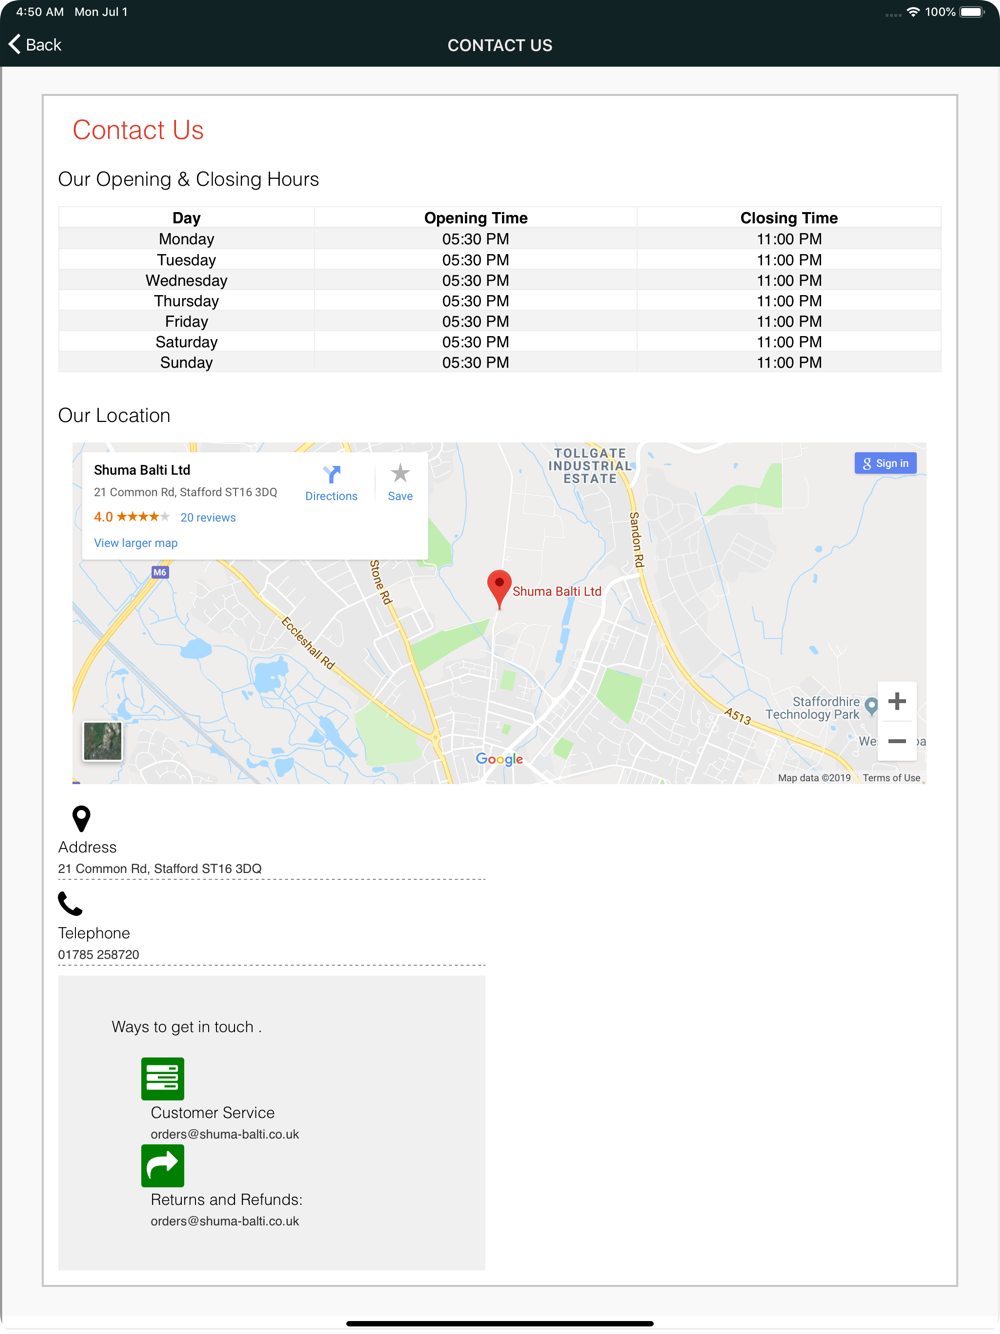The width and height of the screenshot is (1000, 1334).
Task: Click the red Shuma Balti map pin
Action: click(x=499, y=590)
